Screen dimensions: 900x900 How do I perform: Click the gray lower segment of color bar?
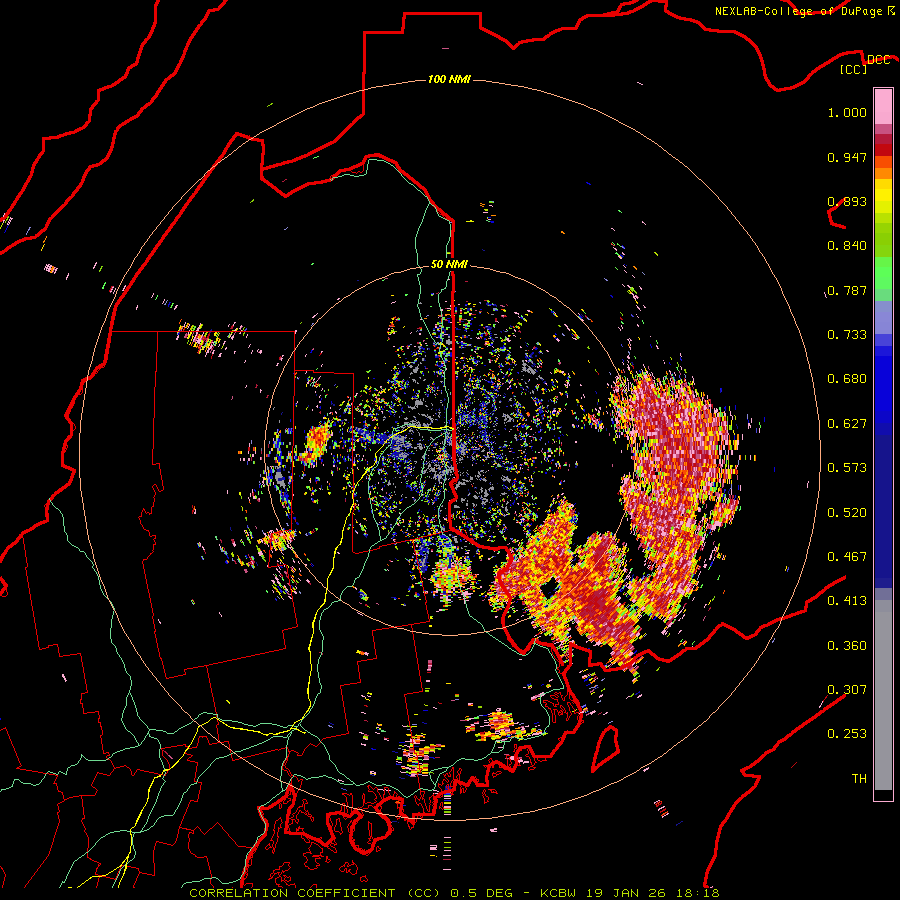point(883,695)
